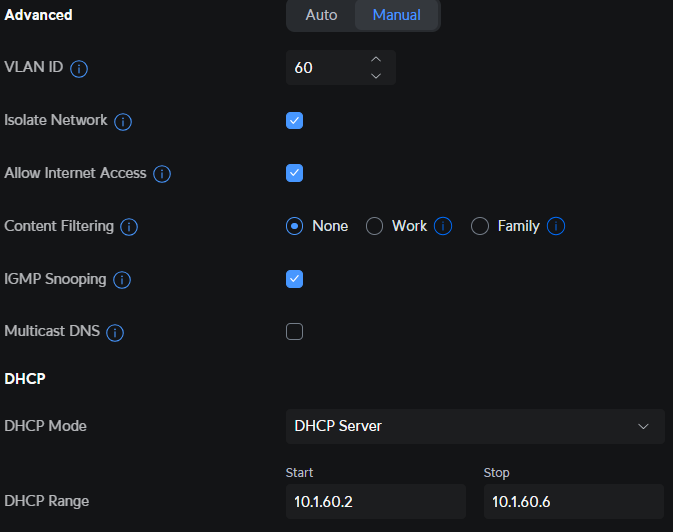Click the DHCP Range Start field
The height and width of the screenshot is (532, 673).
click(375, 501)
